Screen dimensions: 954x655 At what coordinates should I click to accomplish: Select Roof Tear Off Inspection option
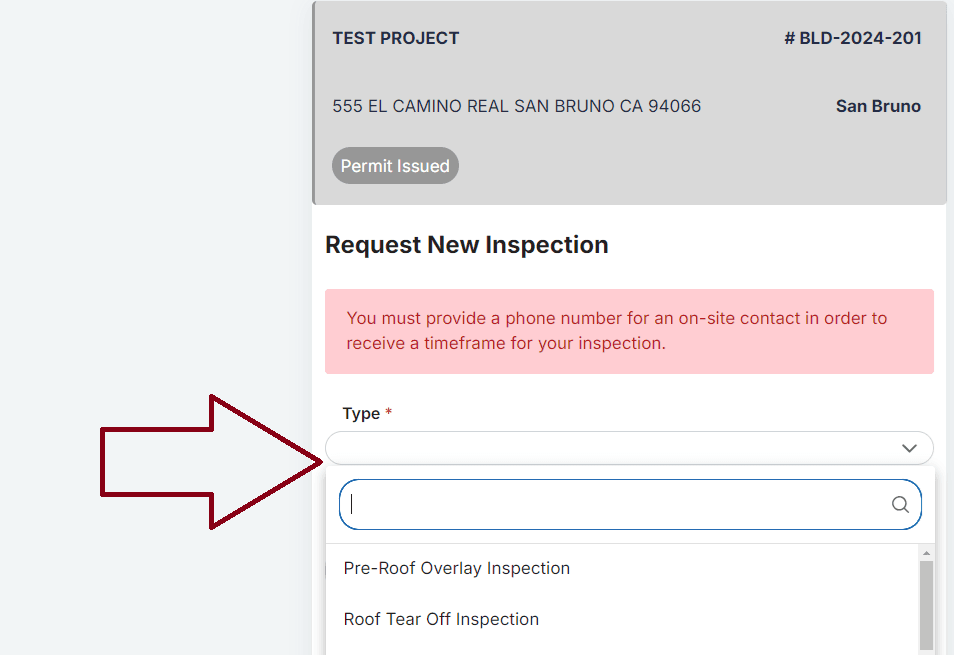point(441,619)
